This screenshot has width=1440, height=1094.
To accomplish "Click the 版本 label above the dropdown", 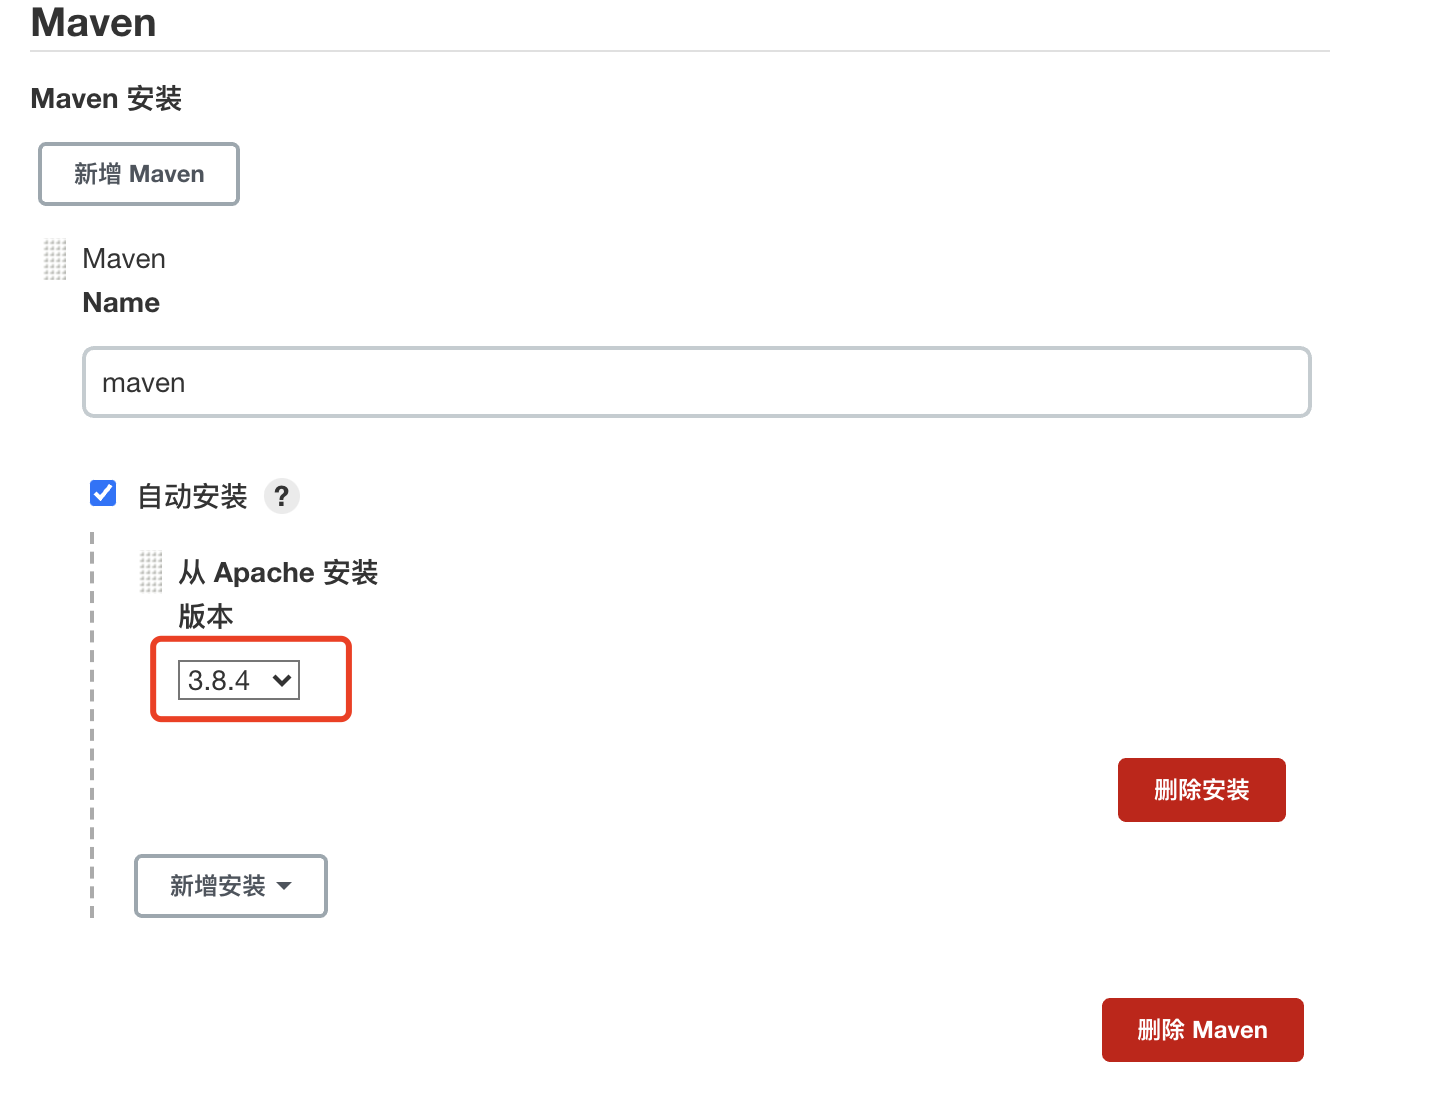I will point(206,616).
